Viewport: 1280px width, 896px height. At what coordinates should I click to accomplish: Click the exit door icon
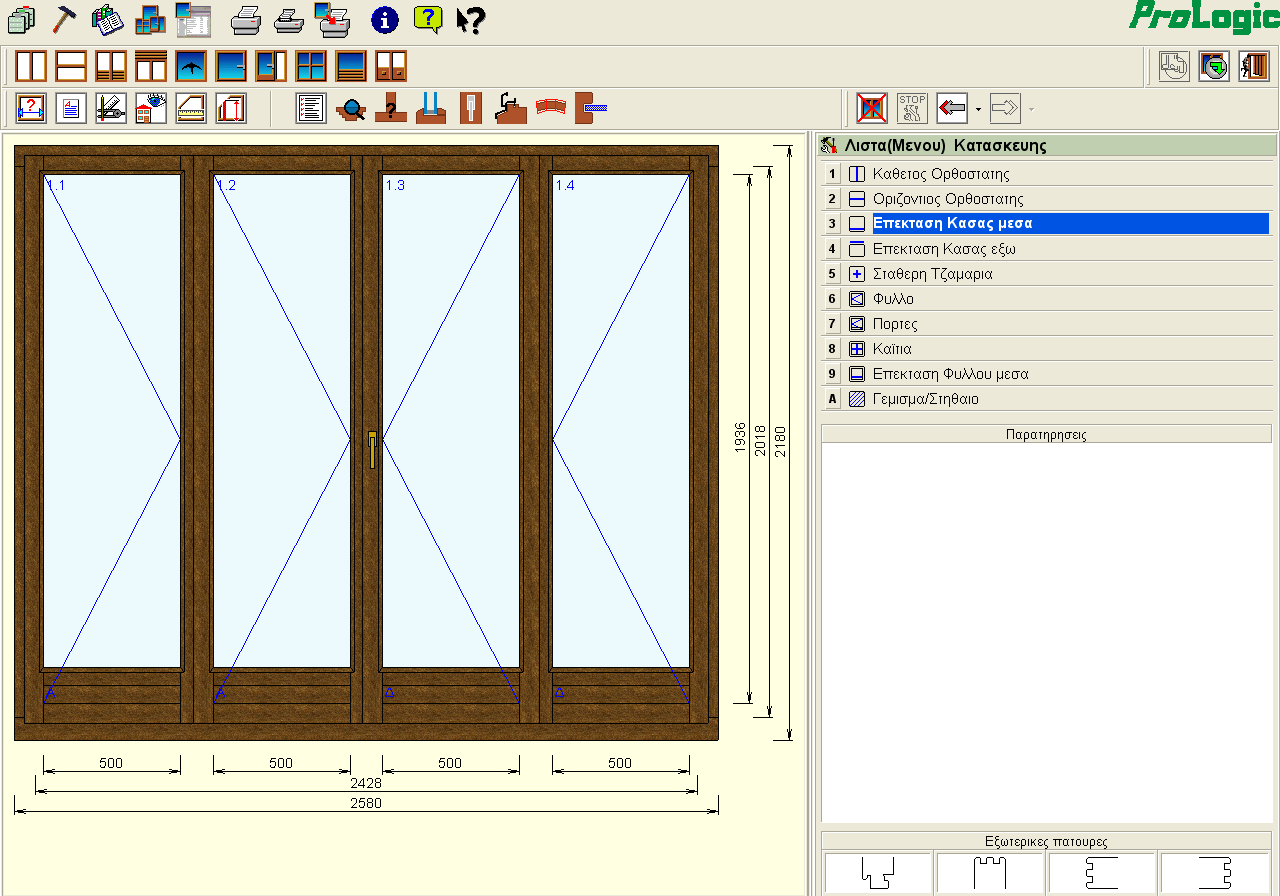pyautogui.click(x=1254, y=66)
